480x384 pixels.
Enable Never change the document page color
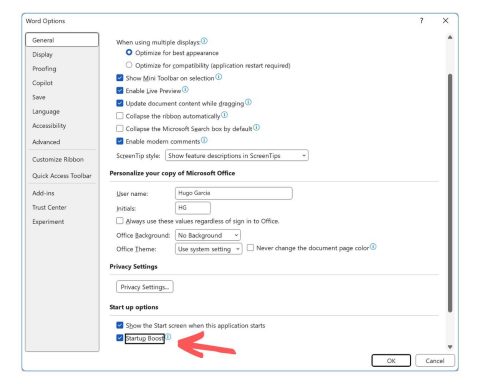pyautogui.click(x=250, y=248)
